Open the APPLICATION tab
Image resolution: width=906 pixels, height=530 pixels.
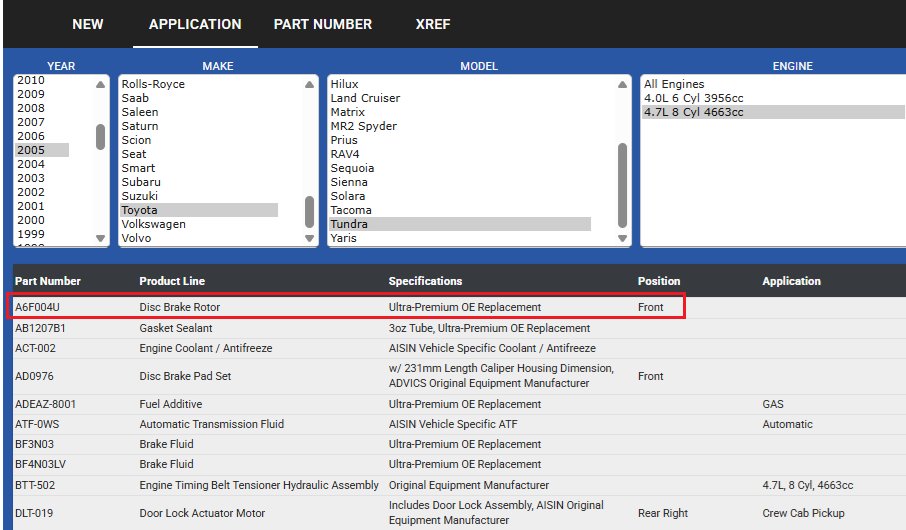pyautogui.click(x=195, y=24)
